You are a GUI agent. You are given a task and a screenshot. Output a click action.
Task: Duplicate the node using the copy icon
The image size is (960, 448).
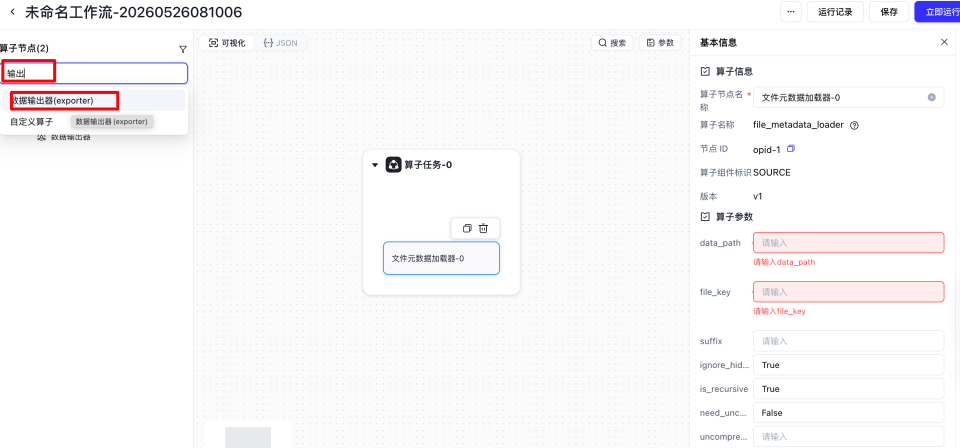[x=467, y=228]
